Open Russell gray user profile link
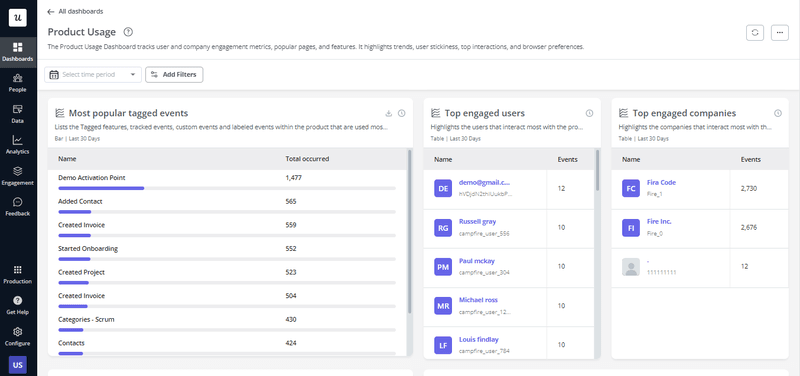This screenshot has width=800, height=376. (x=478, y=222)
